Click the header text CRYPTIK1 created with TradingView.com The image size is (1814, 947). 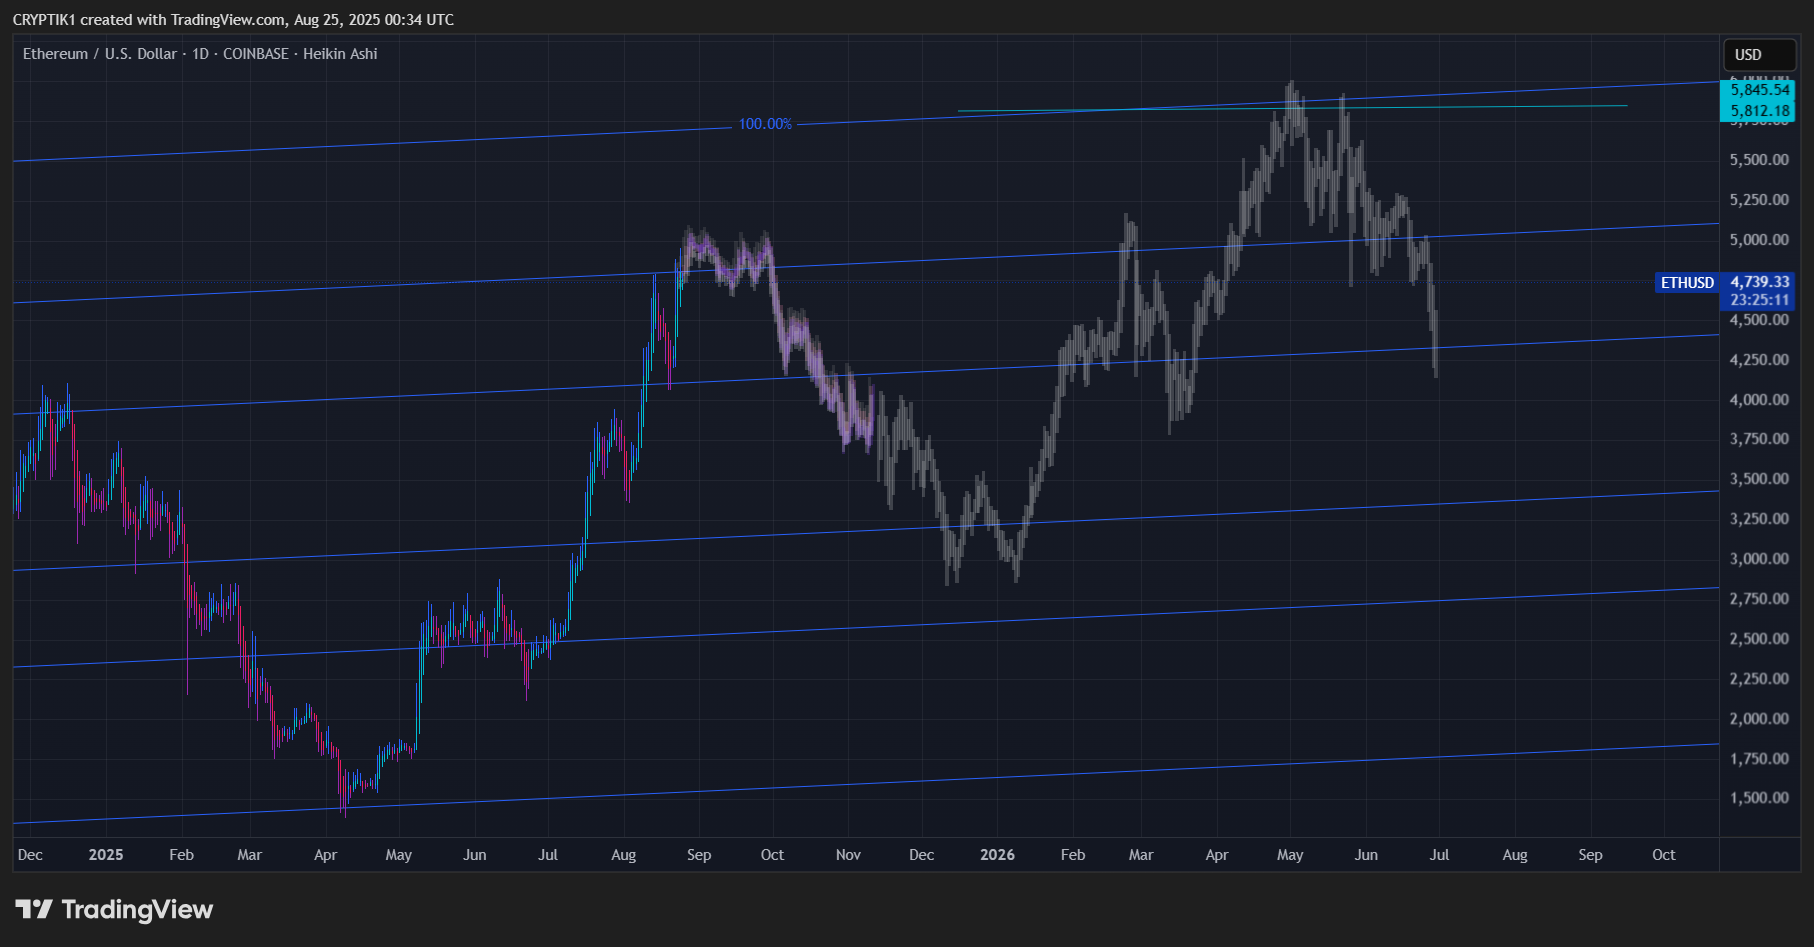(x=149, y=20)
